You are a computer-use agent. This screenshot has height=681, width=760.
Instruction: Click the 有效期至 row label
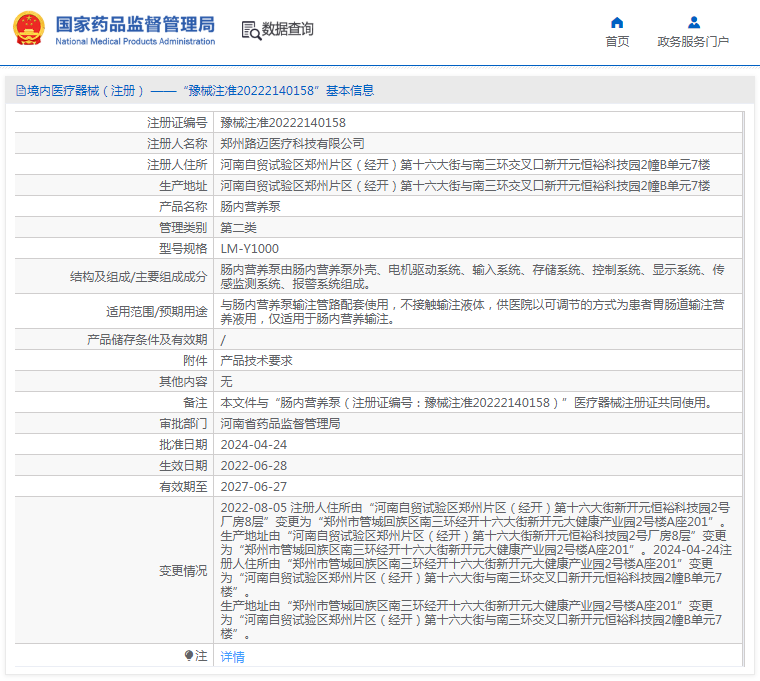183,486
